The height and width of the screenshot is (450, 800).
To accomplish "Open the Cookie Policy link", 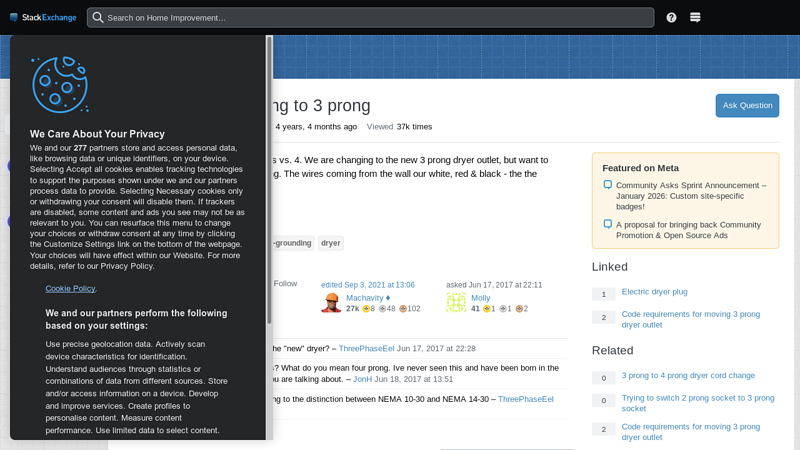I will 70,288.
